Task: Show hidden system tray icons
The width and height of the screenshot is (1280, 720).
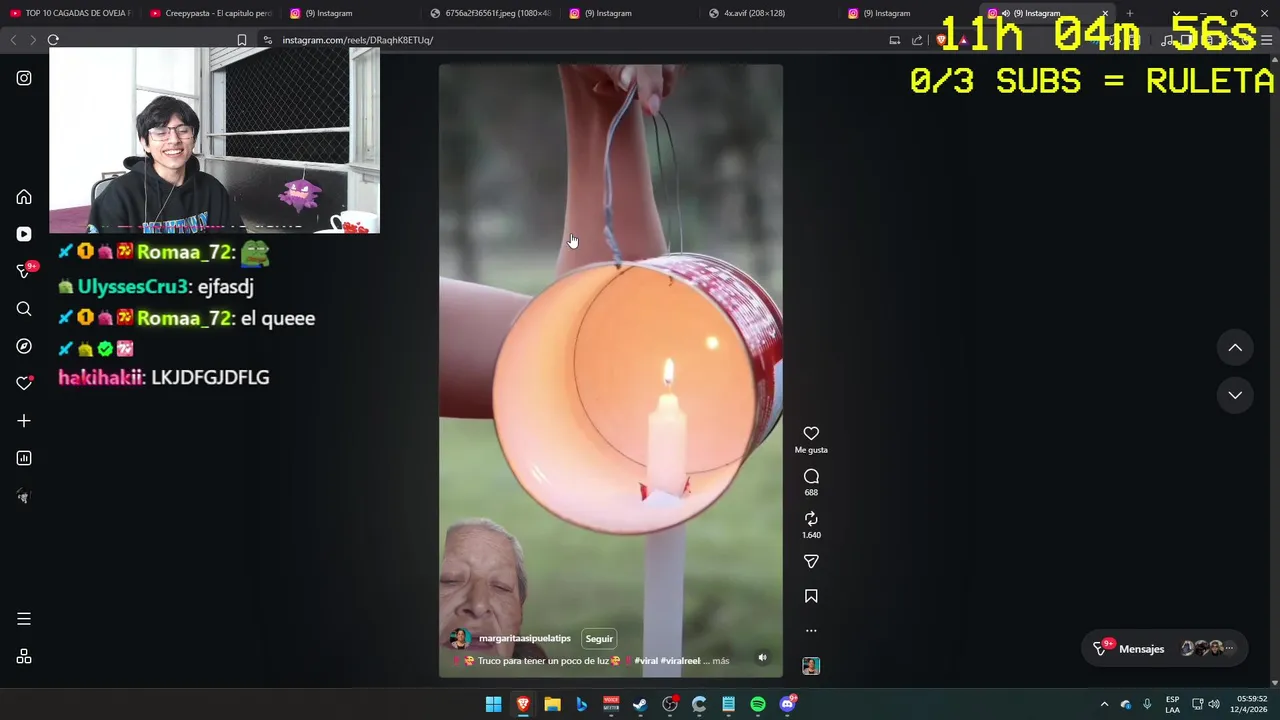Action: [1104, 704]
